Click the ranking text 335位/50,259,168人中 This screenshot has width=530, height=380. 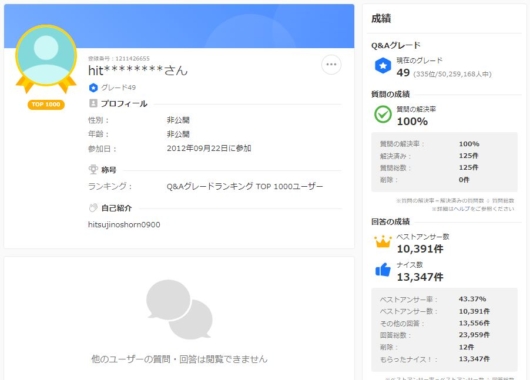[x=452, y=74]
